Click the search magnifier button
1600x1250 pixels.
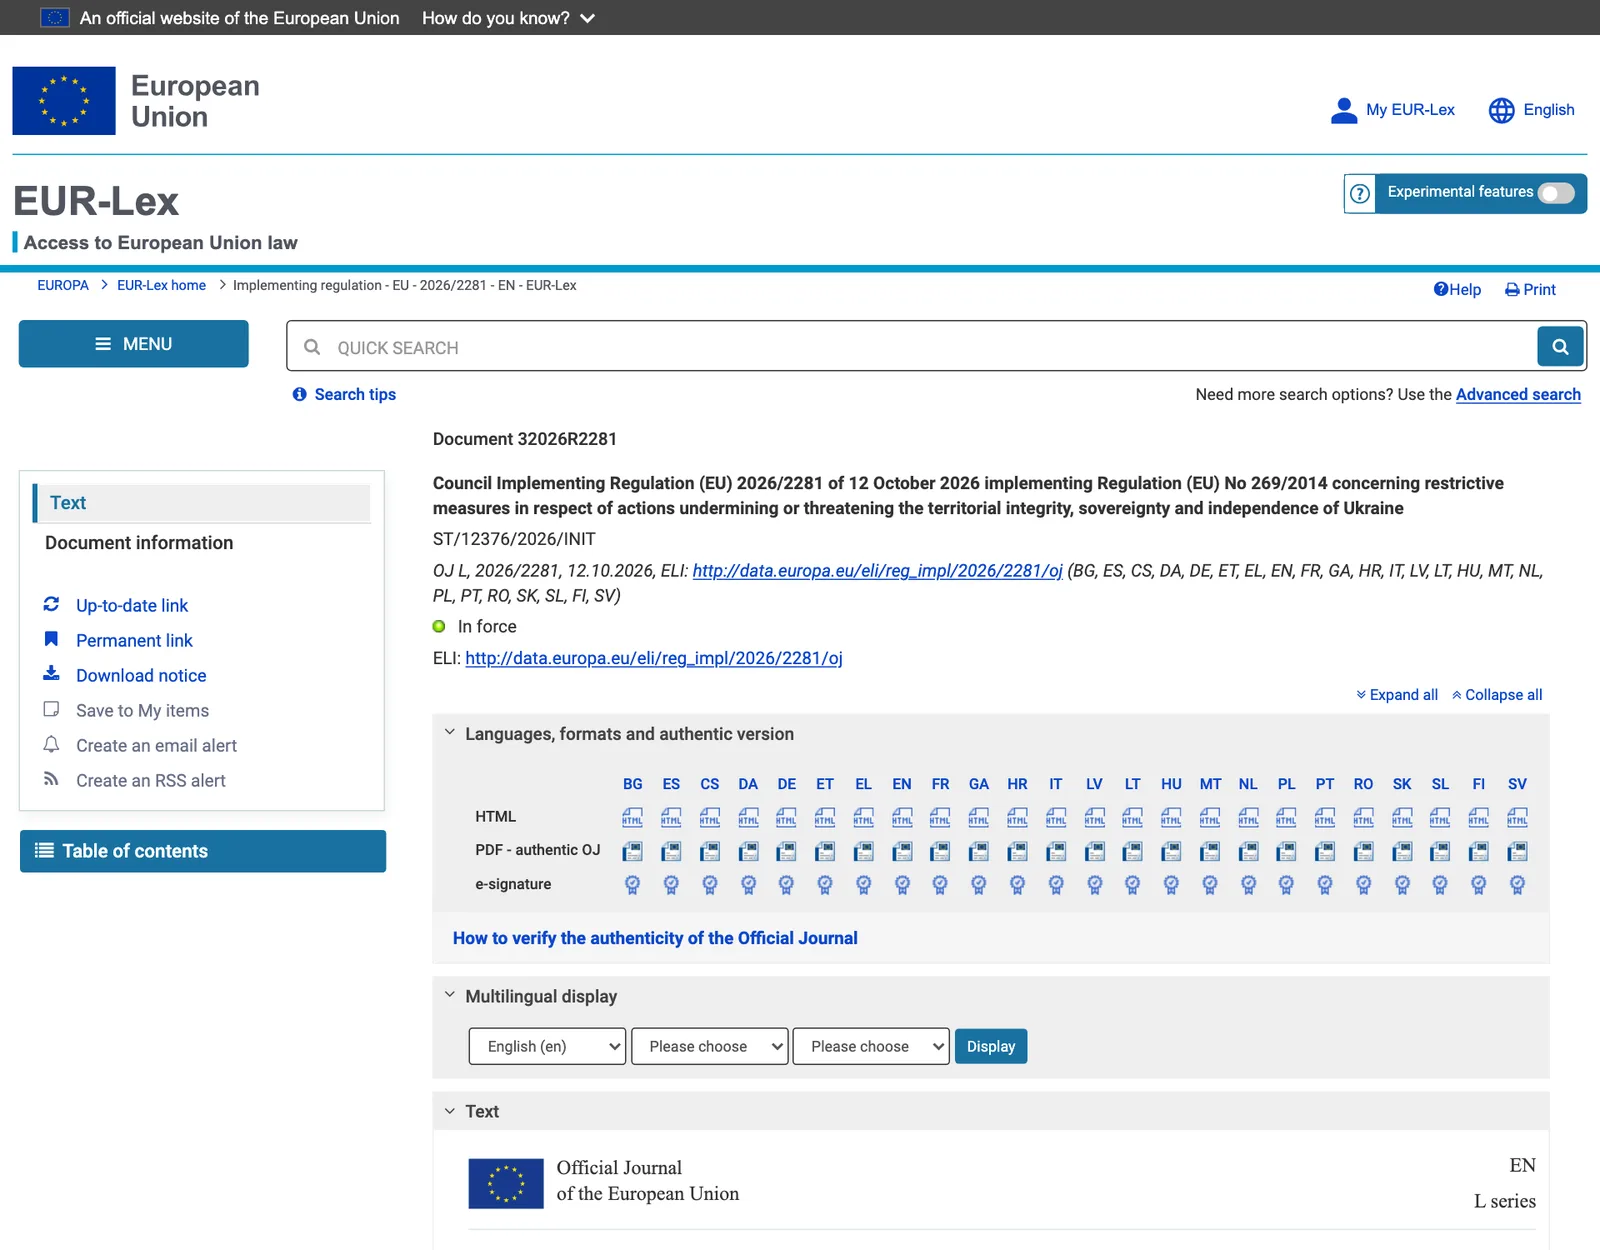point(1560,347)
